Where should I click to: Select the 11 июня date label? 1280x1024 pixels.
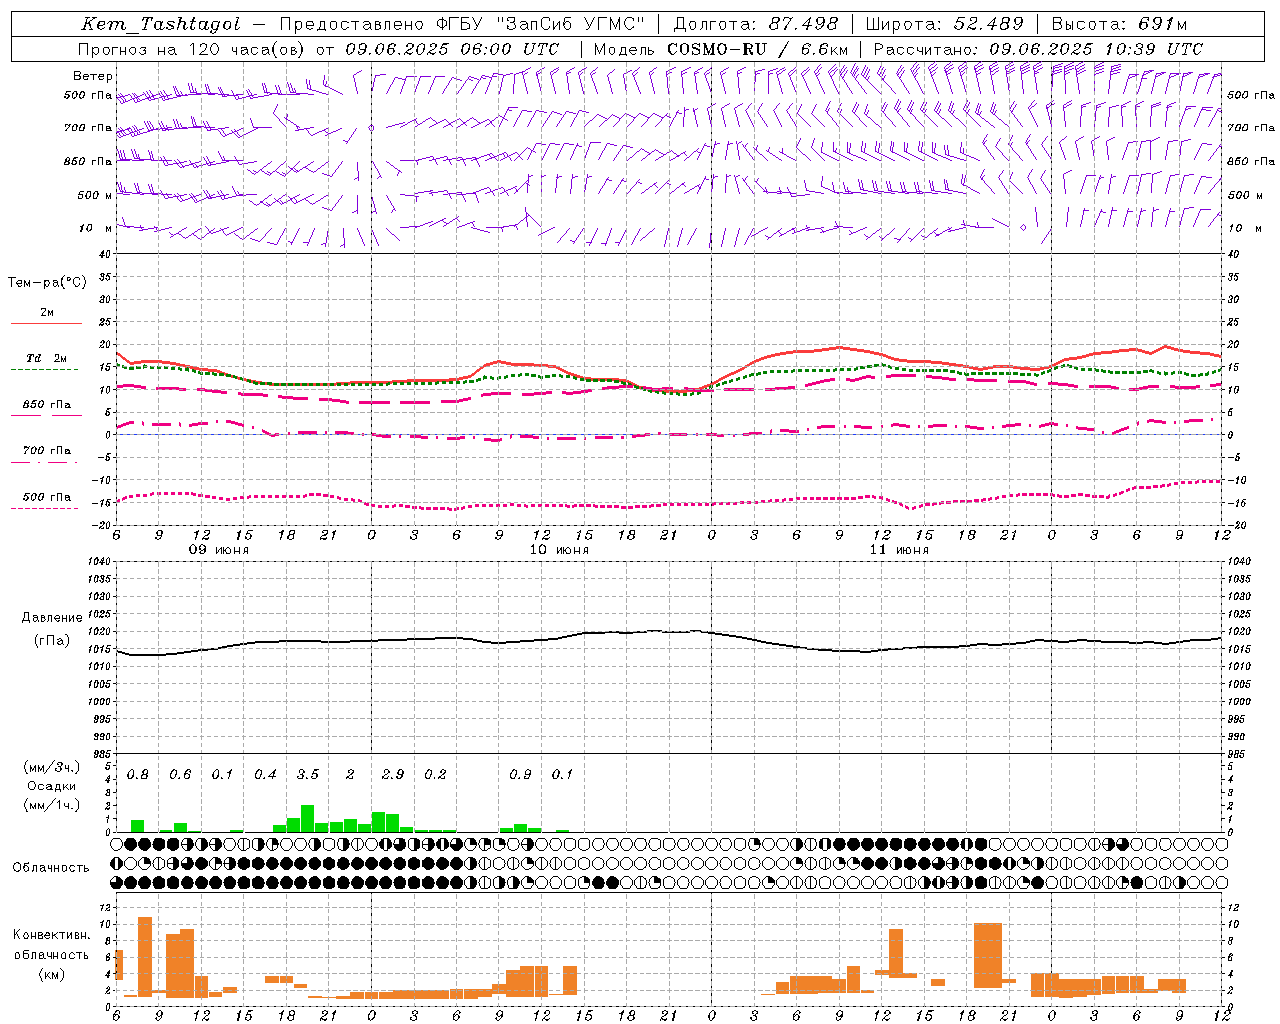tap(899, 550)
